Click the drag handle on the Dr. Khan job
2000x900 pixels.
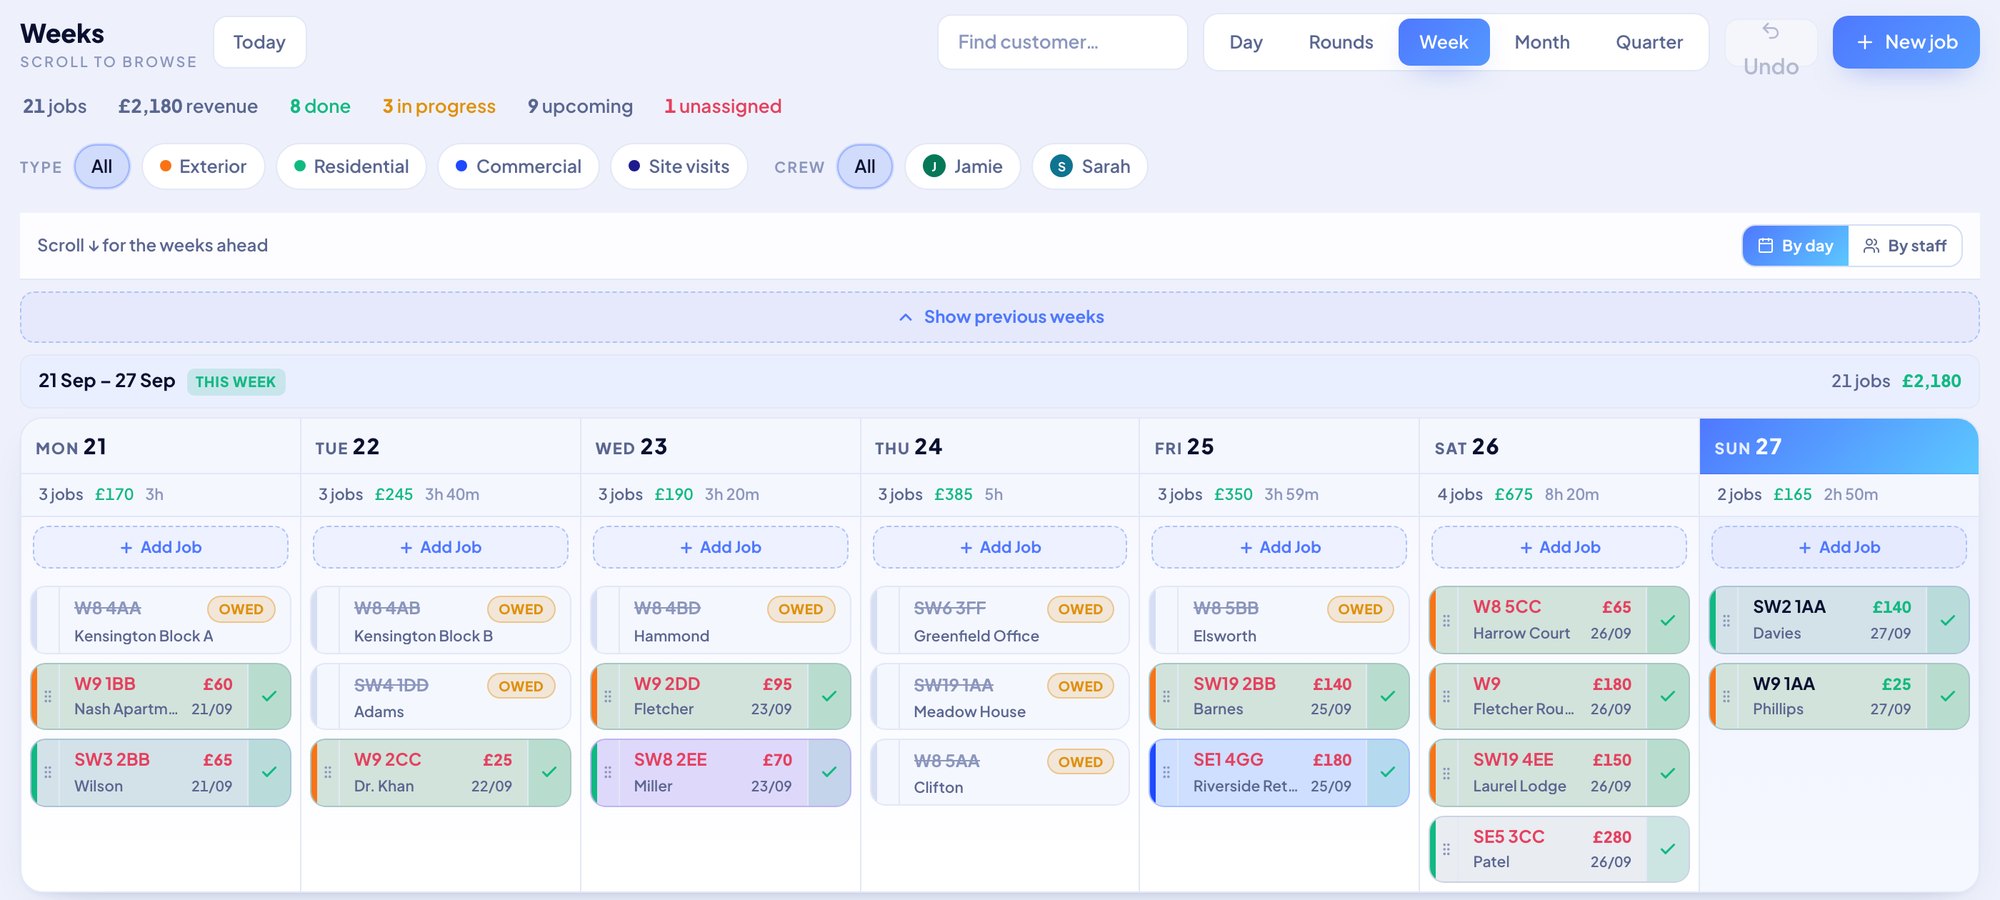327,772
